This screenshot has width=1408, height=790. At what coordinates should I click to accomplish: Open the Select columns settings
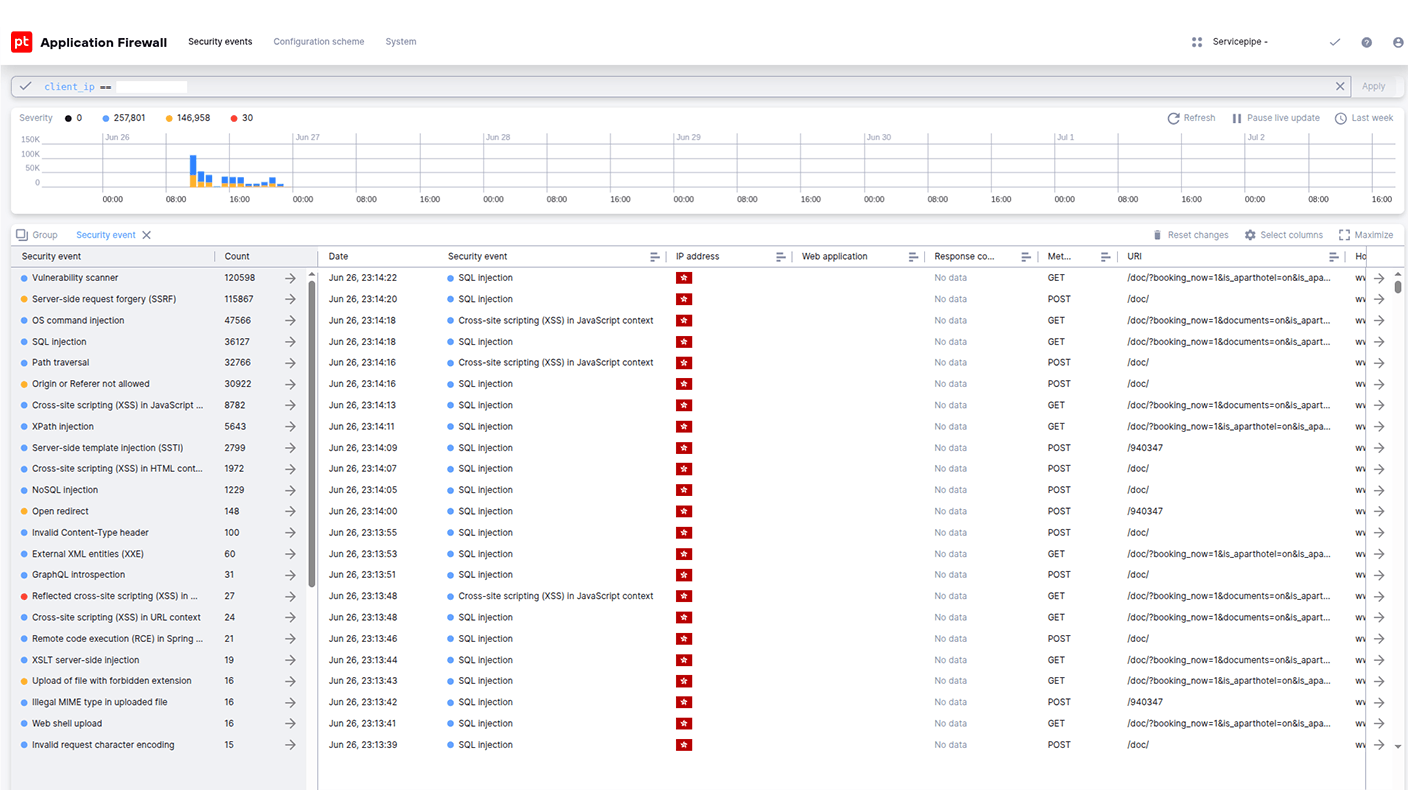(1284, 235)
